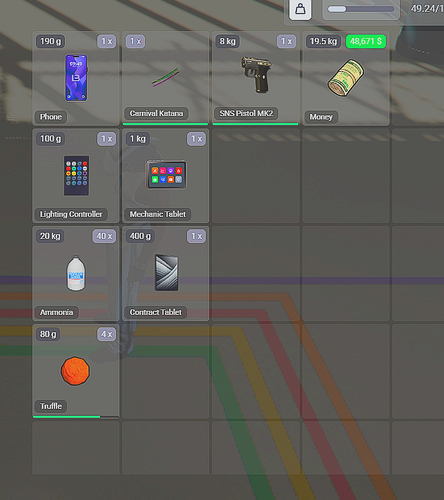The height and width of the screenshot is (500, 444).
Task: Click the Carnival Katana green durability bar
Action: point(165,124)
